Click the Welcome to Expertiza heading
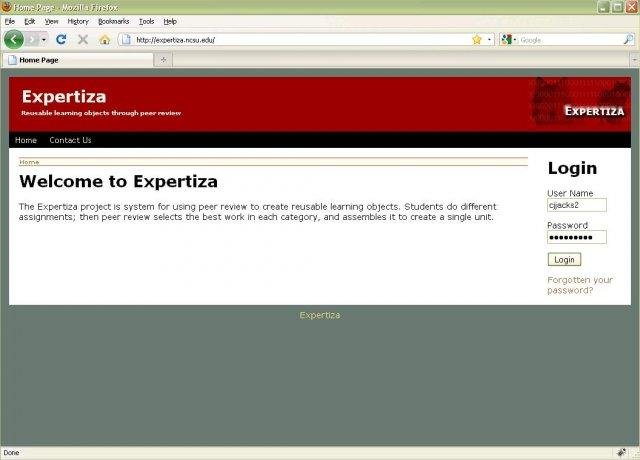This screenshot has width=640, height=460. point(118,182)
